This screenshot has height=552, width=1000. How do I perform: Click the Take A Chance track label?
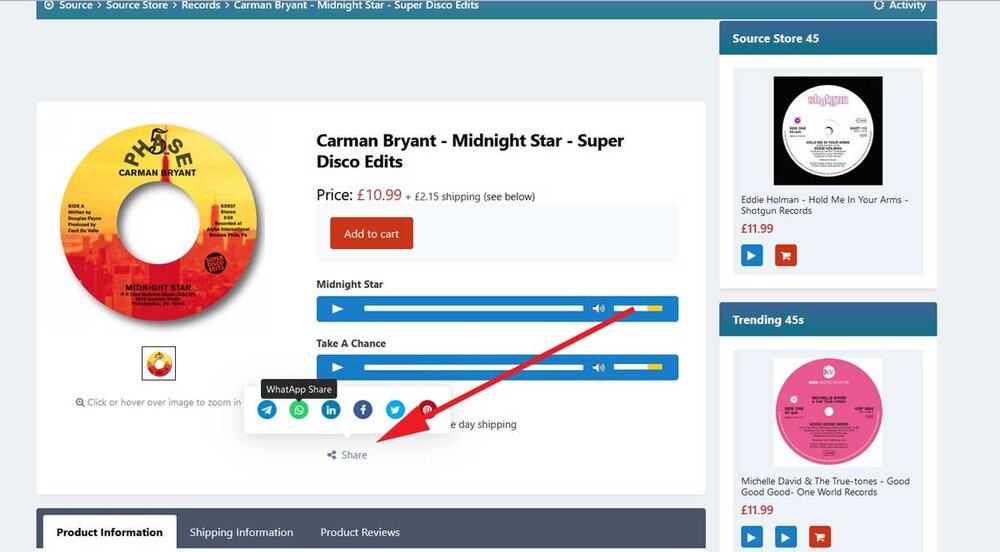351,344
